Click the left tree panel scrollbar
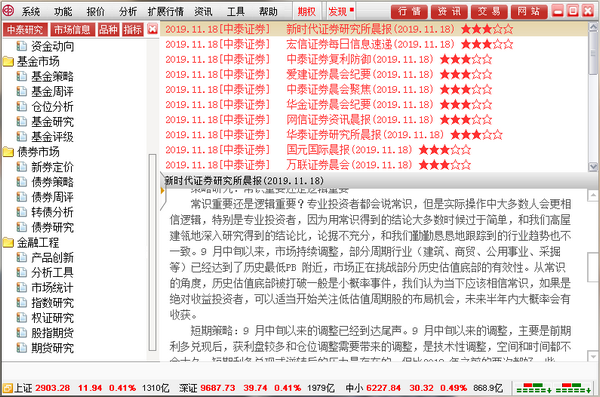The image size is (600, 397). (152, 252)
